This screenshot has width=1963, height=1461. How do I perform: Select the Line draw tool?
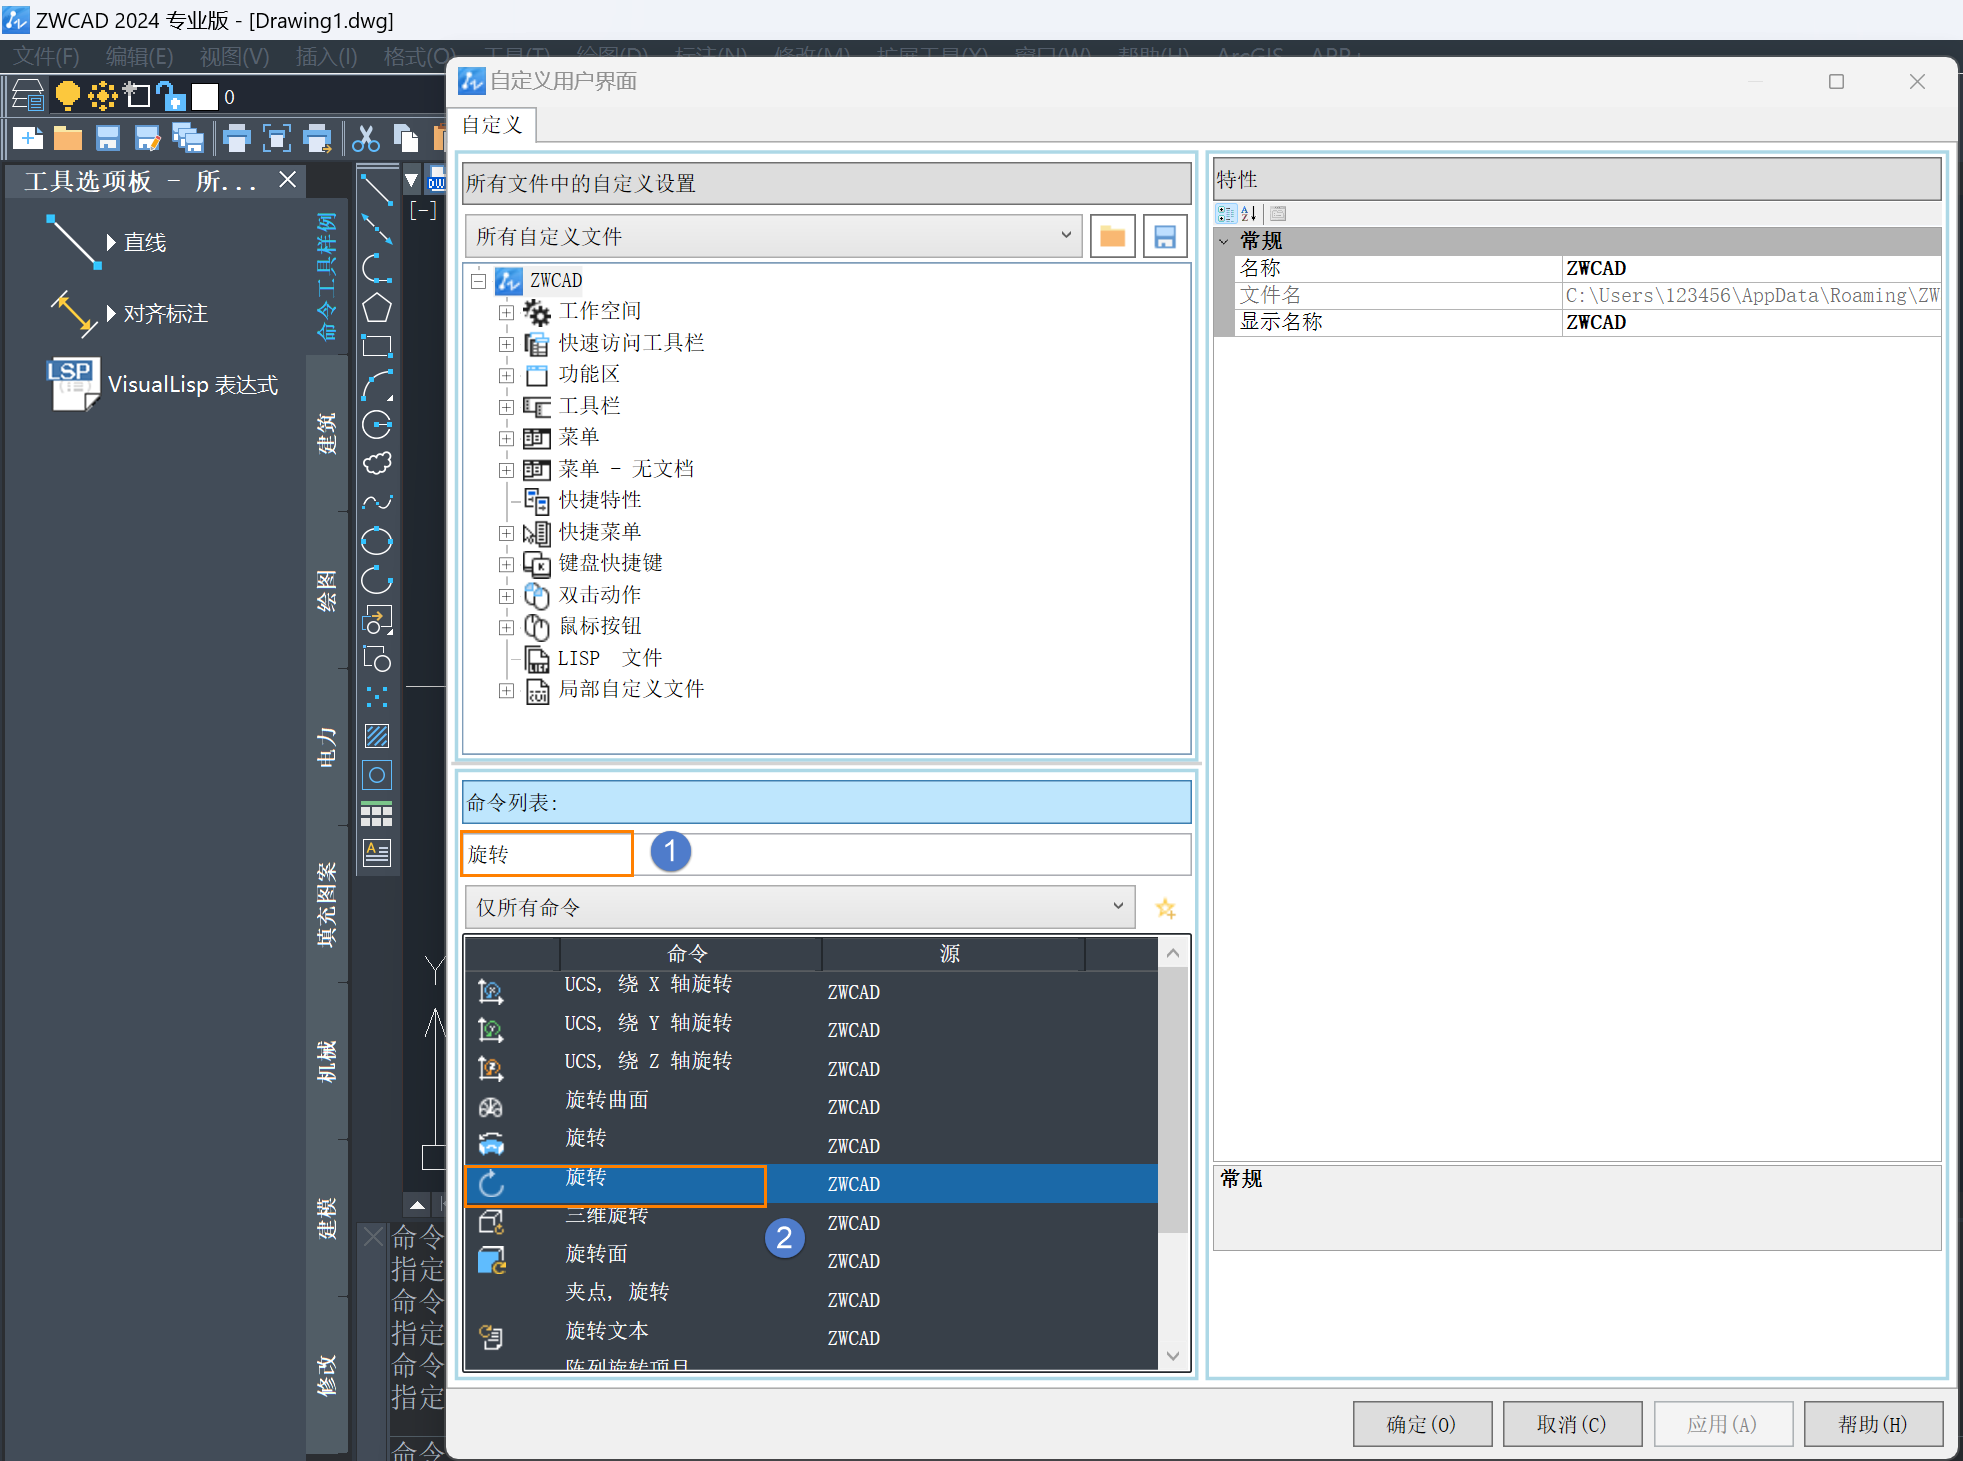click(377, 189)
